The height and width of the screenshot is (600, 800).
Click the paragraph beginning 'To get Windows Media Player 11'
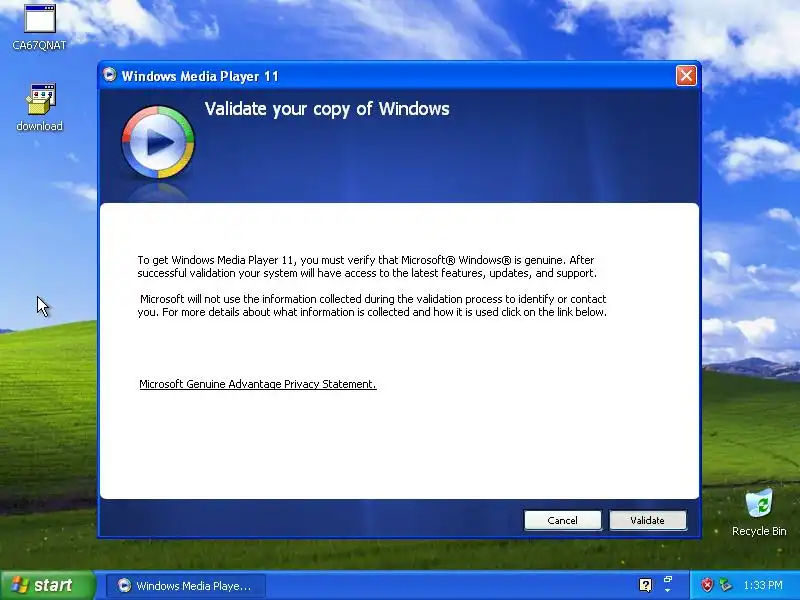pos(367,266)
